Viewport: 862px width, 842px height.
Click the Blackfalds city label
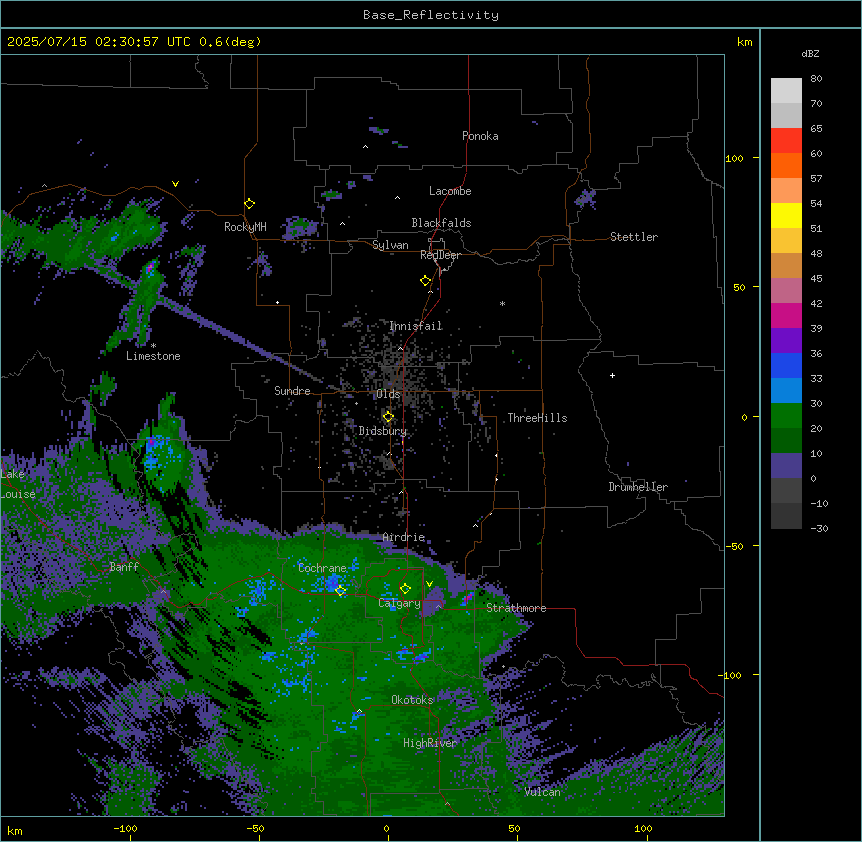tap(441, 223)
